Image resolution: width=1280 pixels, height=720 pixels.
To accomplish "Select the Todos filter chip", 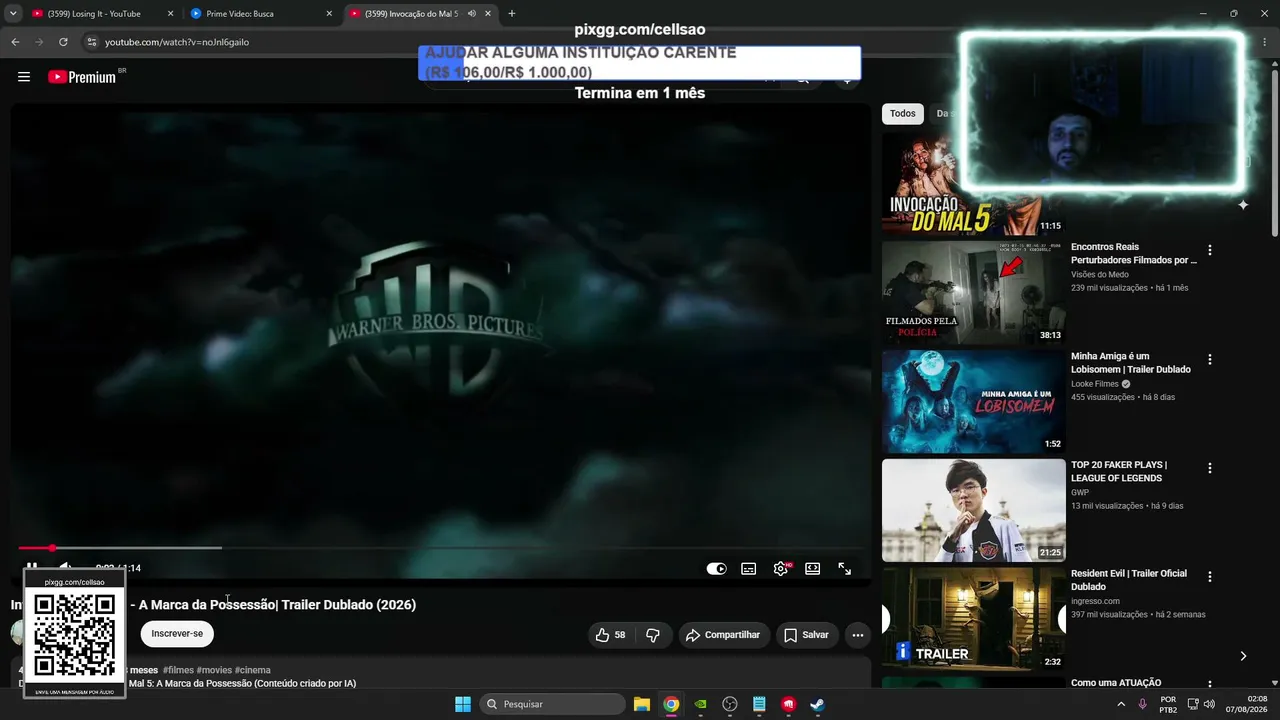I will [x=903, y=114].
